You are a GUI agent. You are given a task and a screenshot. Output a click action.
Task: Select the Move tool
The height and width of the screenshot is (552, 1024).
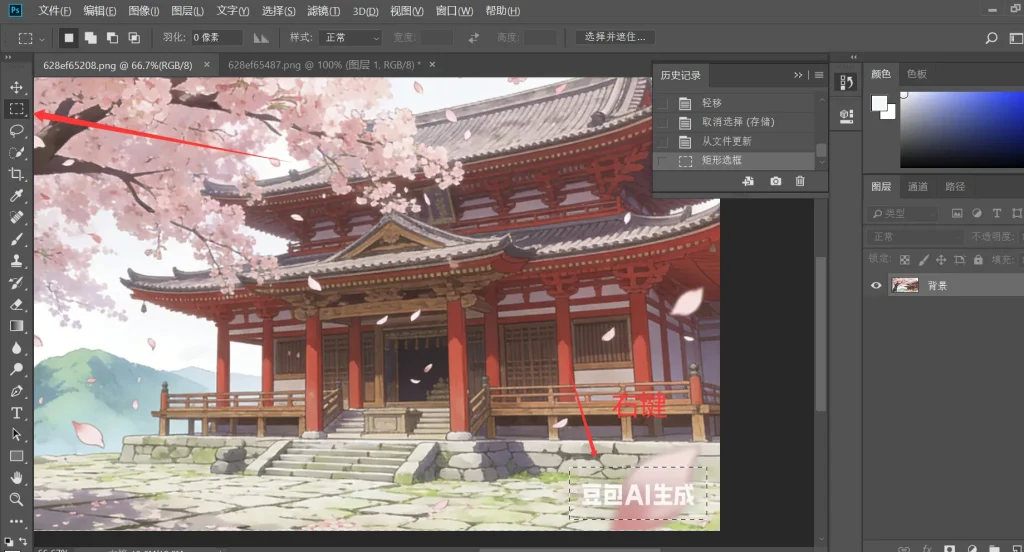(x=16, y=88)
